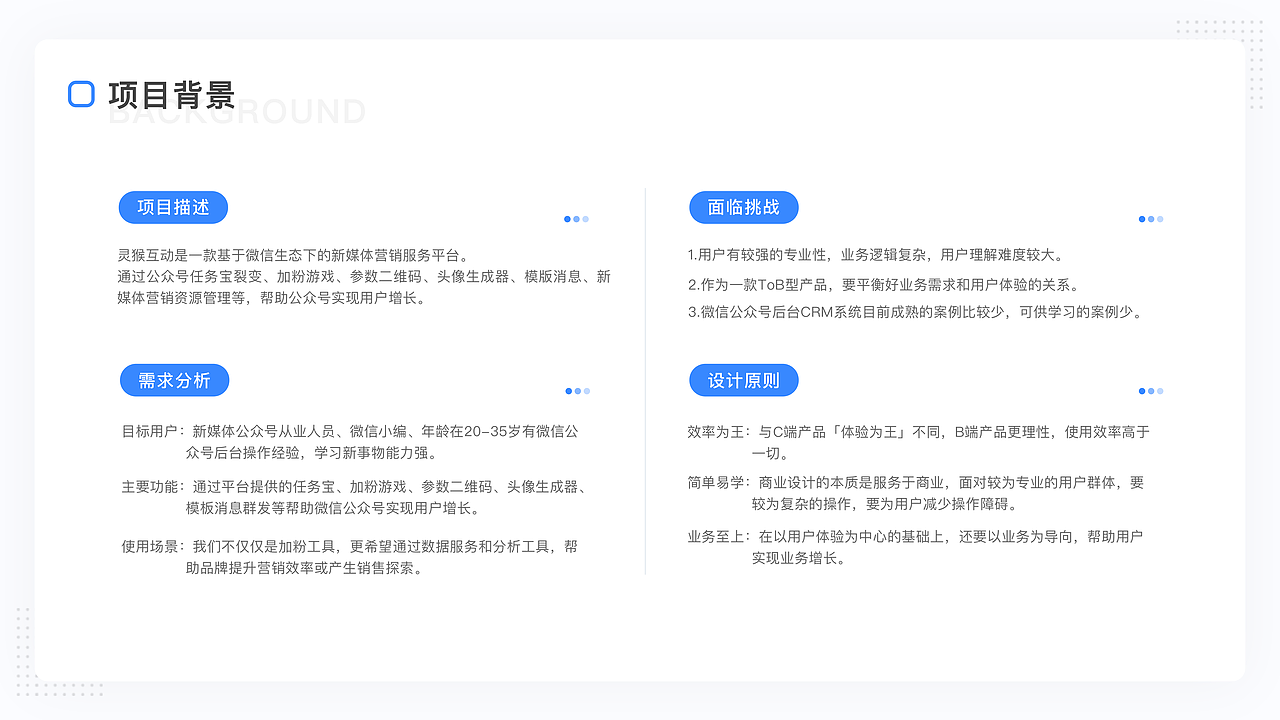Click the blue dot indicator beside 面临挑战 section
Screen dimensions: 1280x720
(x=1141, y=219)
